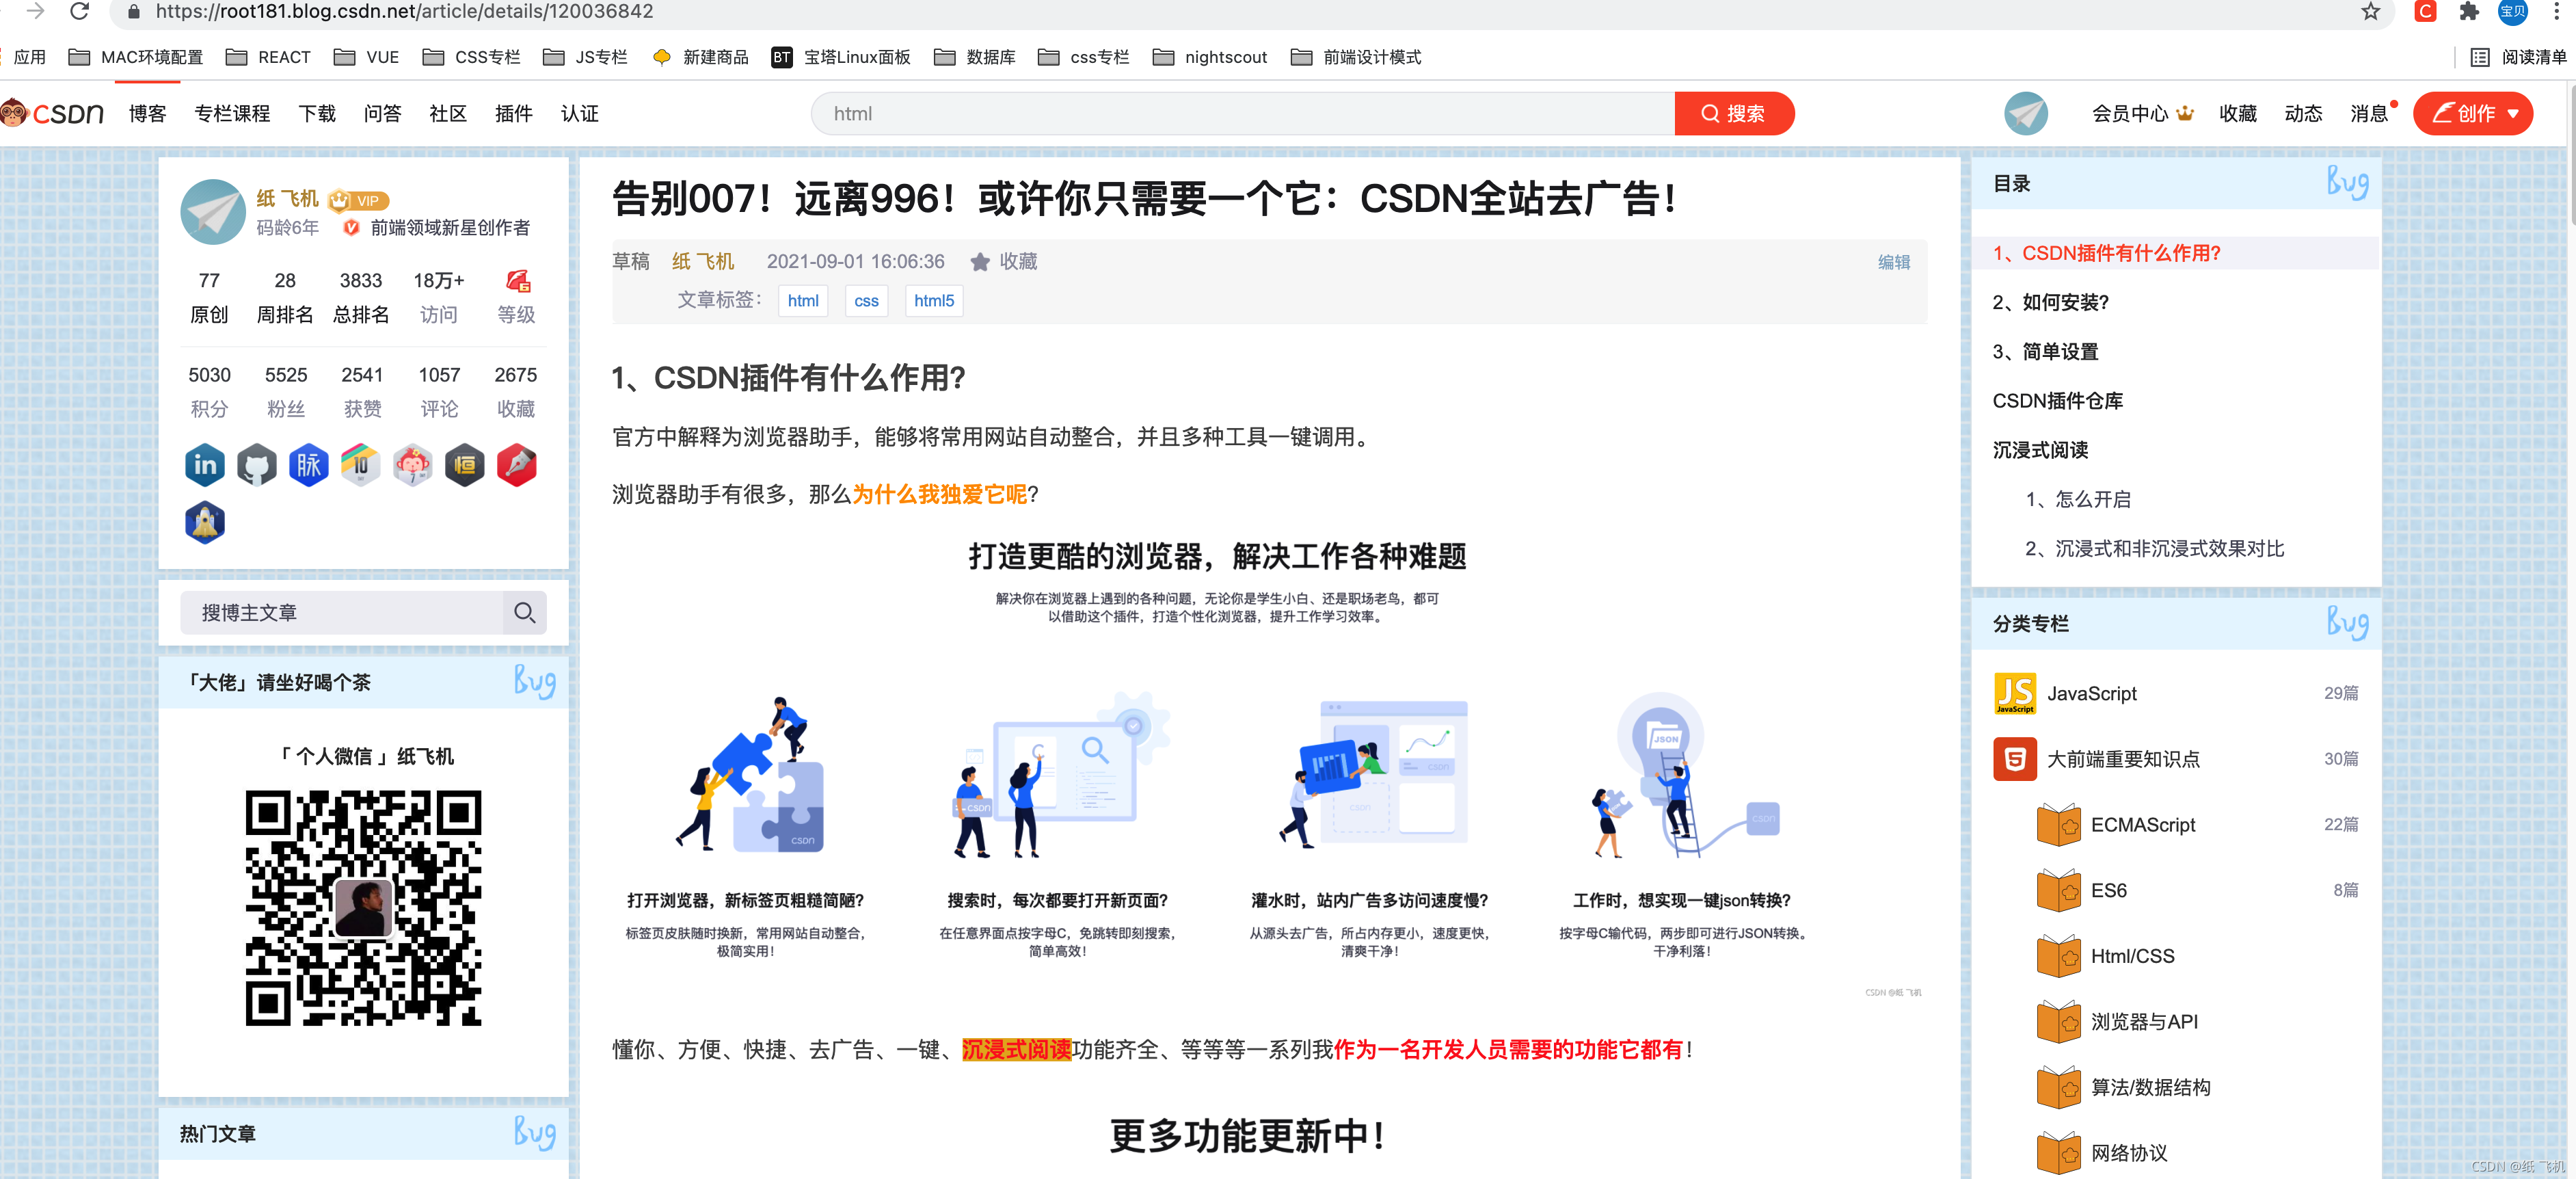Viewport: 2576px width, 1179px height.
Task: Focus the html search input field
Action: pos(1243,114)
